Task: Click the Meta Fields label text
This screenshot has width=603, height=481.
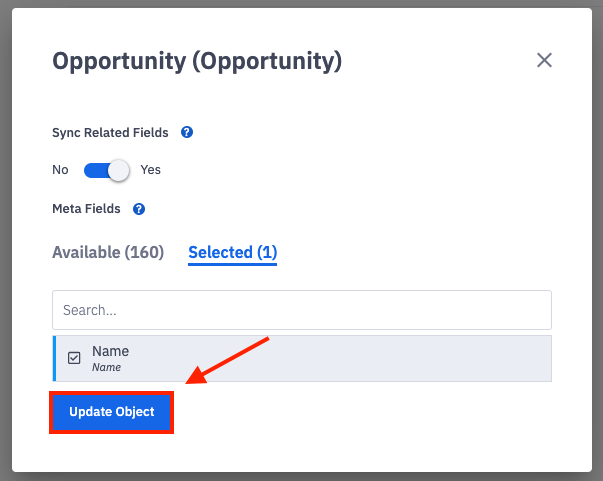Action: pos(86,209)
